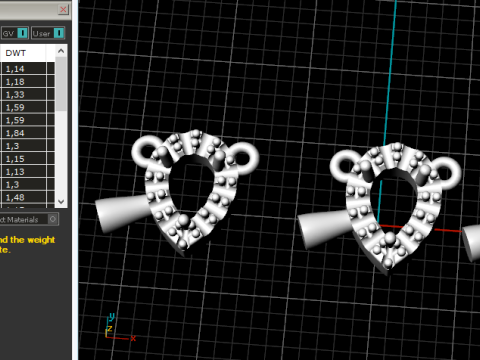The image size is (480, 360).
Task: Click the scroll down arrow of the weight list
Action: [x=61, y=202]
